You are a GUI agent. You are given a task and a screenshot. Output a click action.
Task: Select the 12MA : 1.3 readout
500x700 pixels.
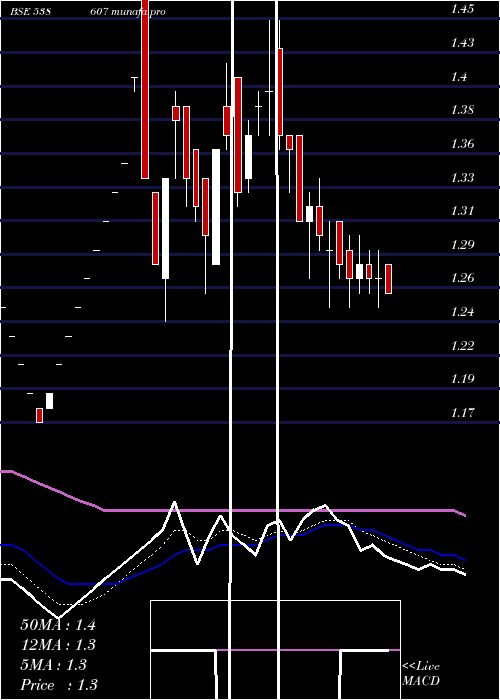pyautogui.click(x=58, y=645)
